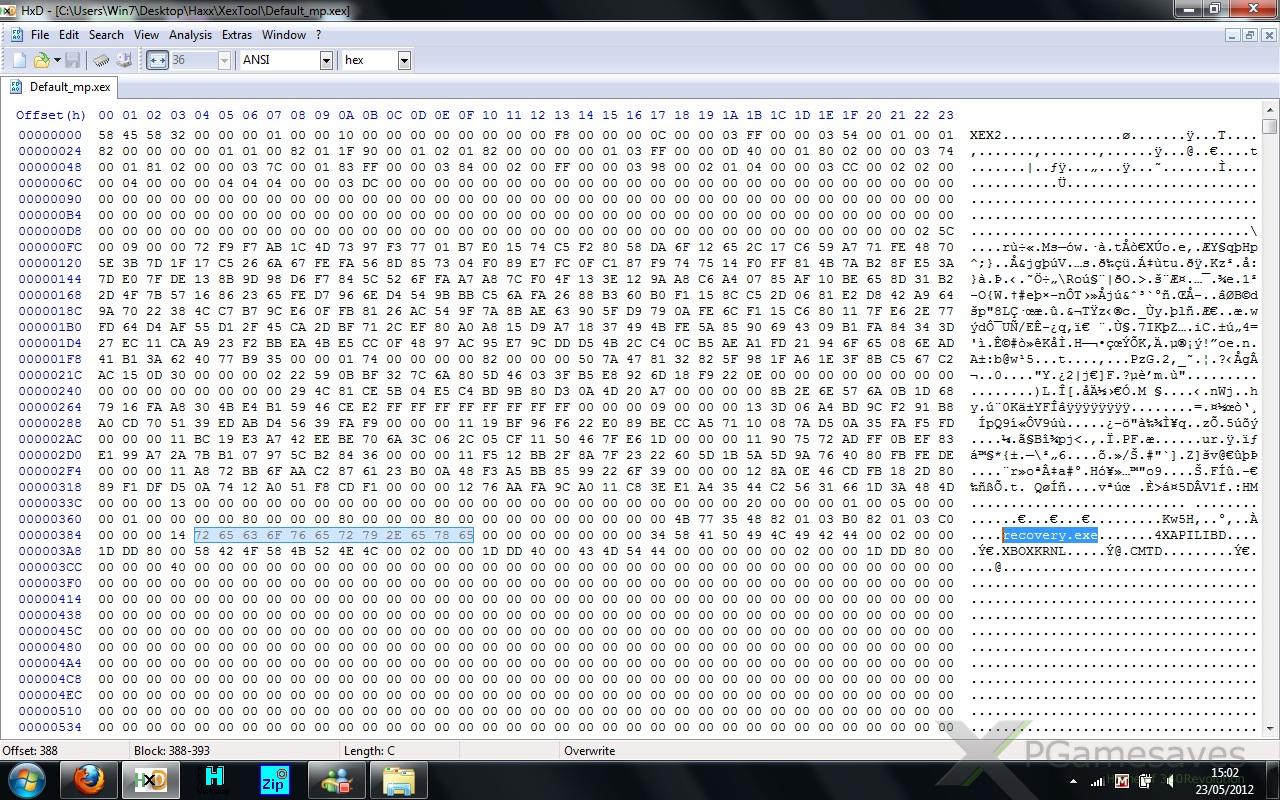This screenshot has width=1280, height=800.
Task: Open the Extras menu
Action: [237, 35]
